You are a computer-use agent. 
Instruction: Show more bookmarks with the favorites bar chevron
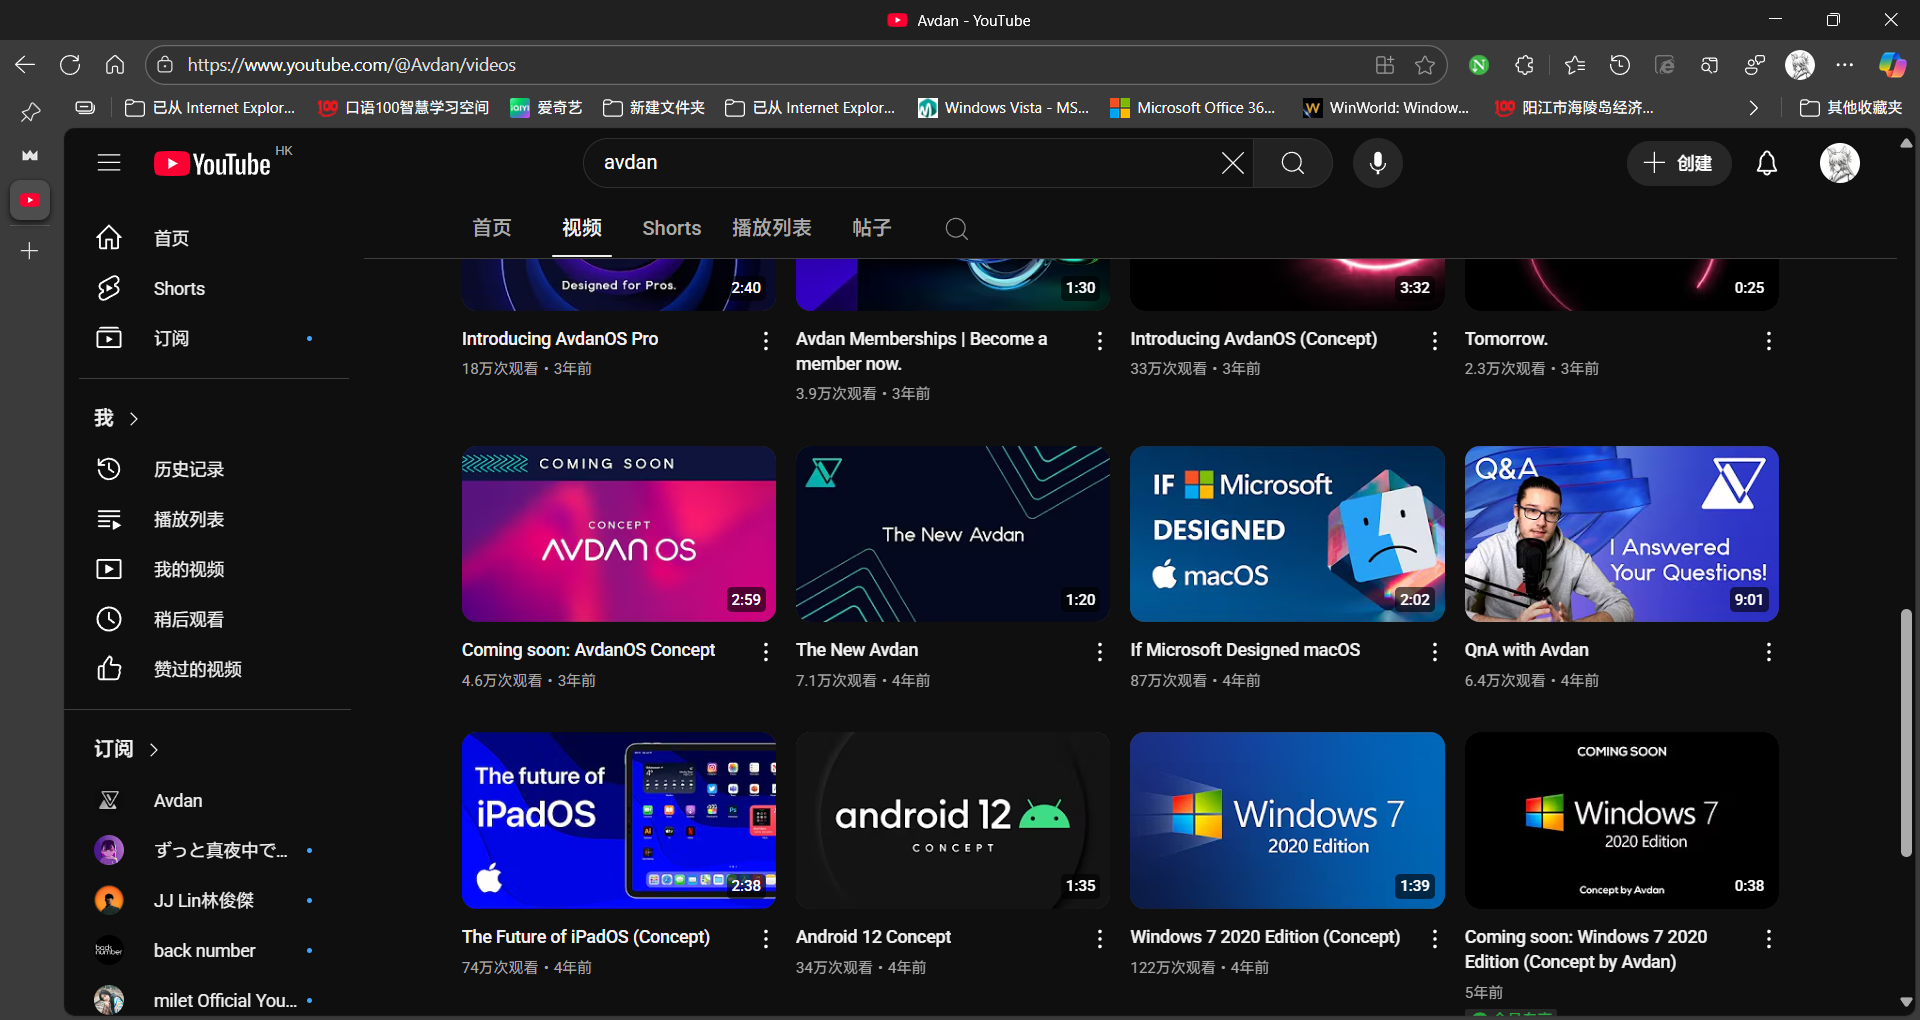tap(1753, 108)
